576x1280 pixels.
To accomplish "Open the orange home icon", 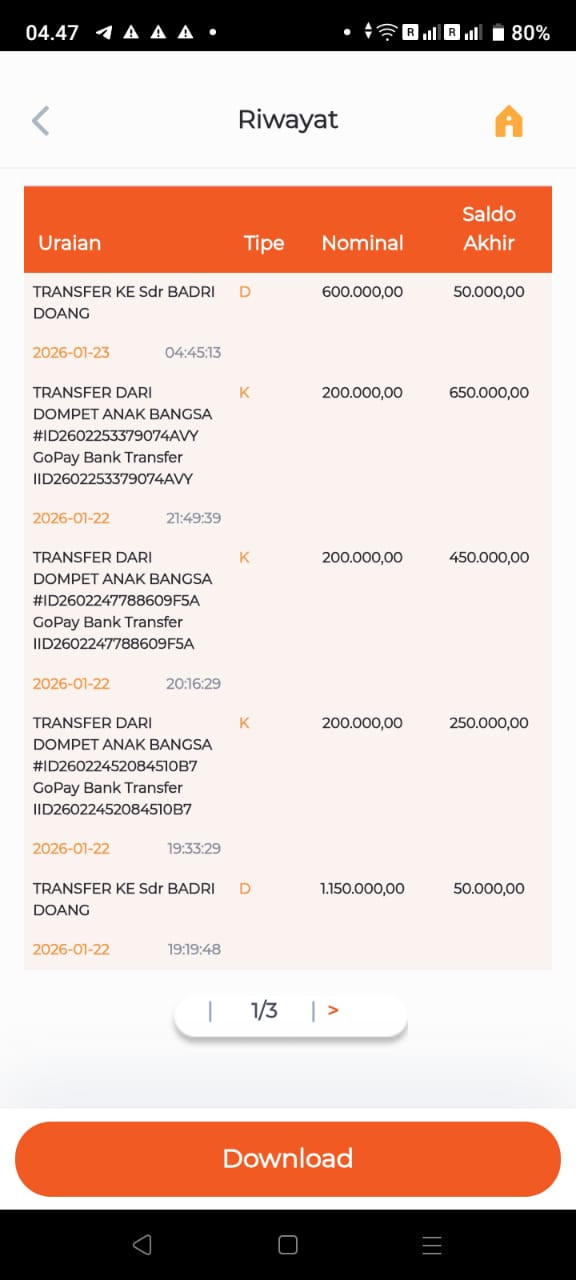I will [509, 121].
